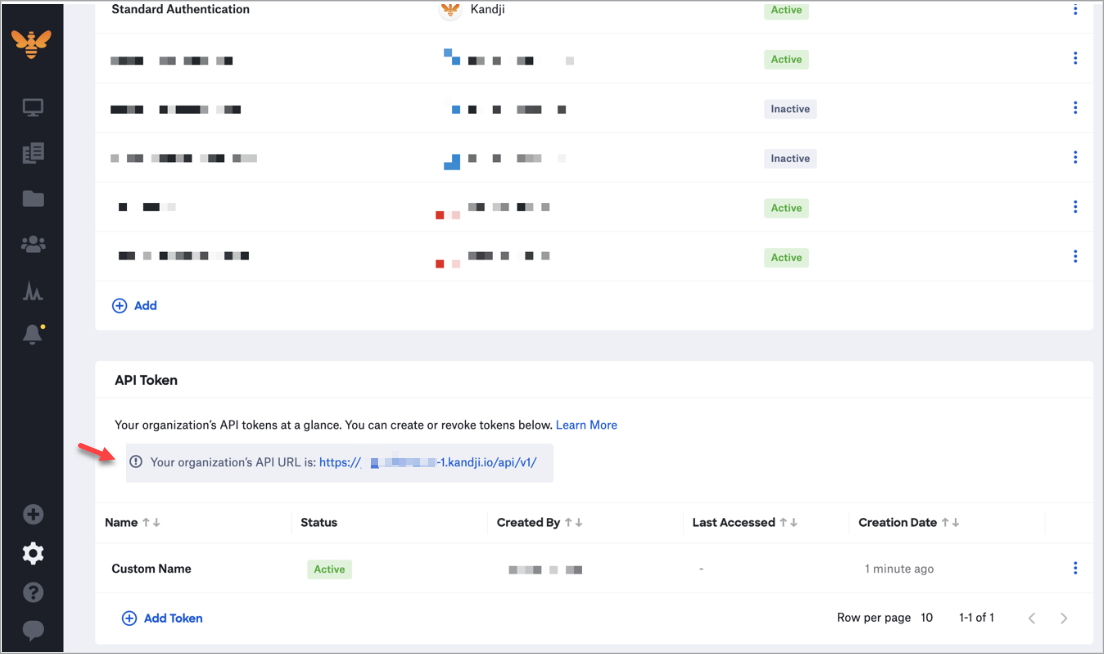This screenshot has width=1104, height=654.
Task: Open the feedback chat bubble icon
Action: pyautogui.click(x=33, y=631)
